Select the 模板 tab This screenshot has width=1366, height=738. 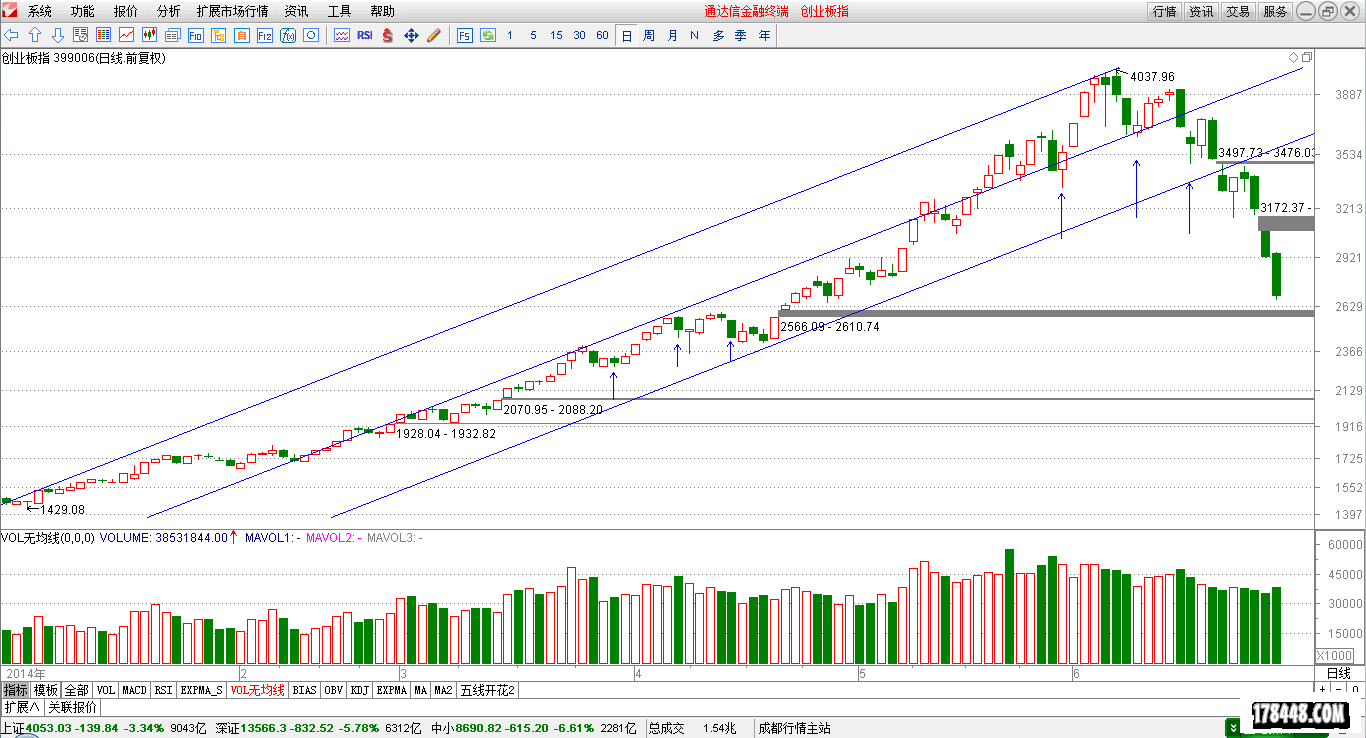45,690
